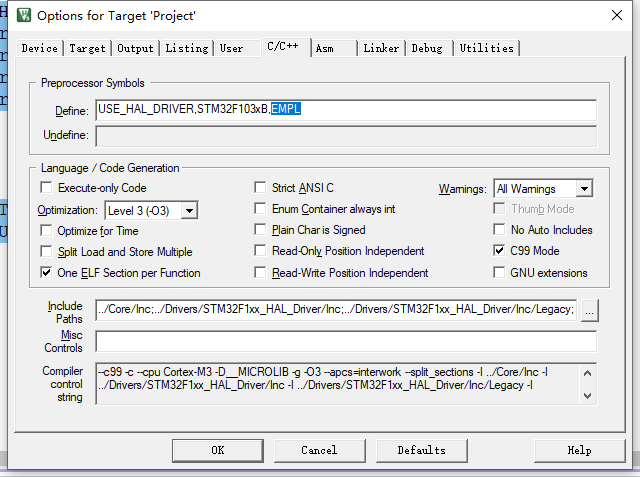Click the Cancel button

[x=319, y=450]
